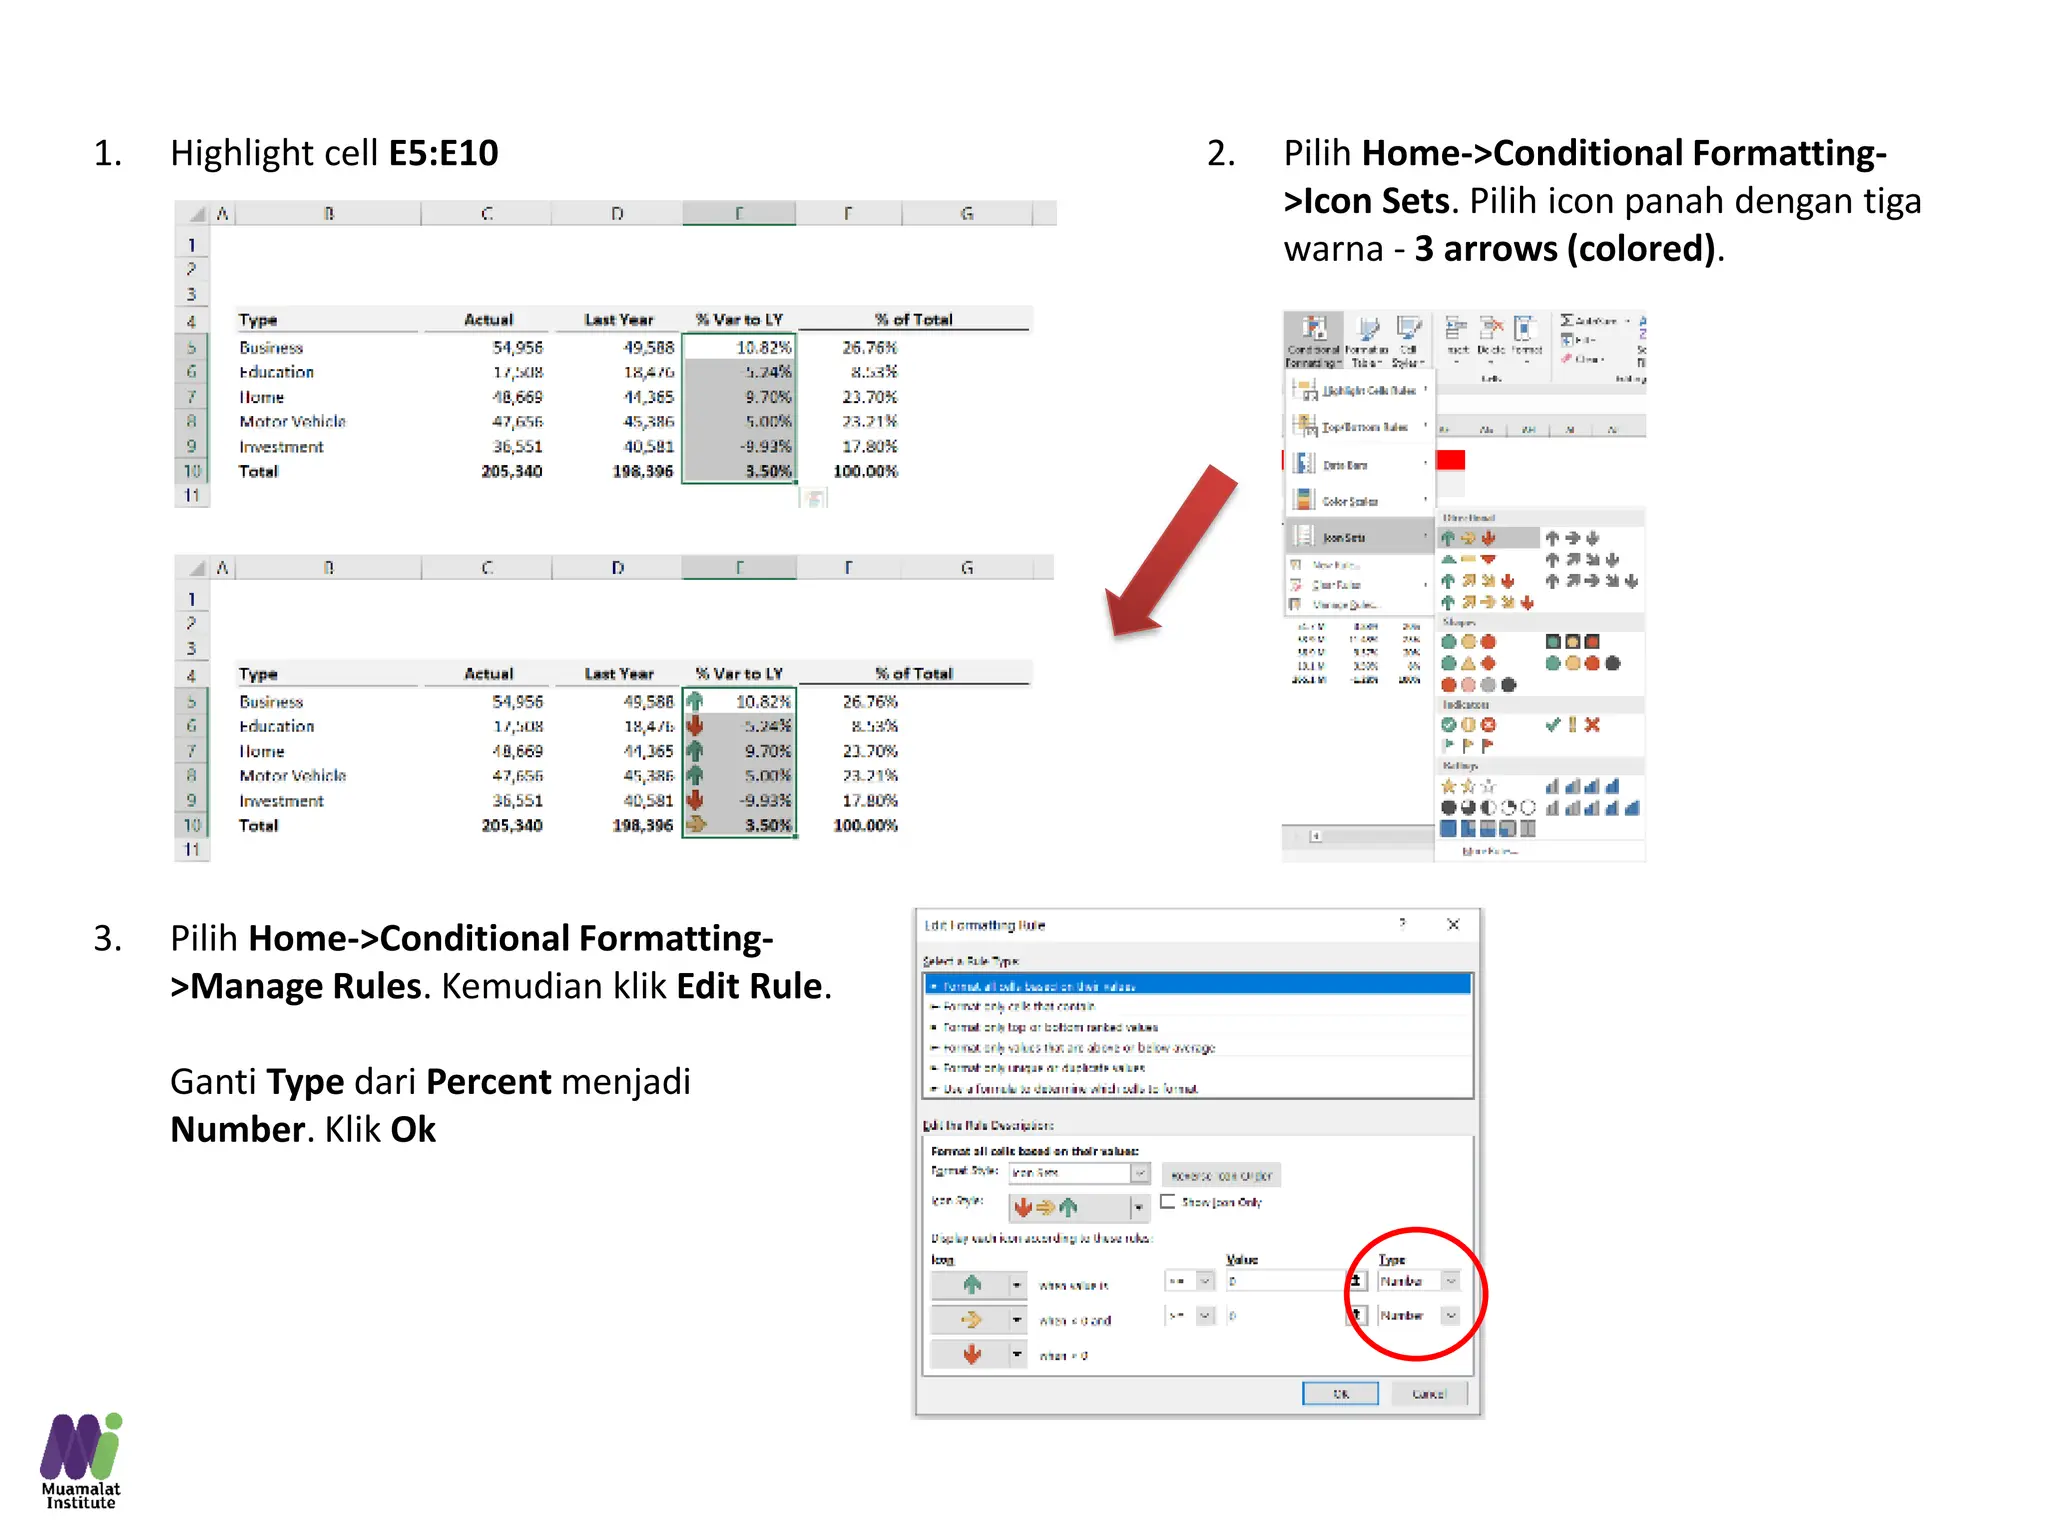Choose the 5 Arrows (Colored) icon set
Viewport: 2048px width, 1536px height.
pyautogui.click(x=1487, y=602)
